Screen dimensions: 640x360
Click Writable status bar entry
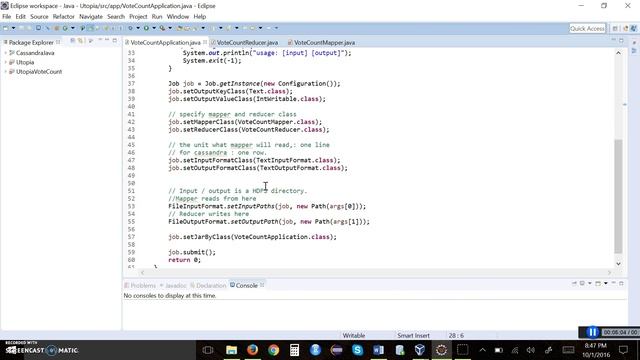[354, 336]
